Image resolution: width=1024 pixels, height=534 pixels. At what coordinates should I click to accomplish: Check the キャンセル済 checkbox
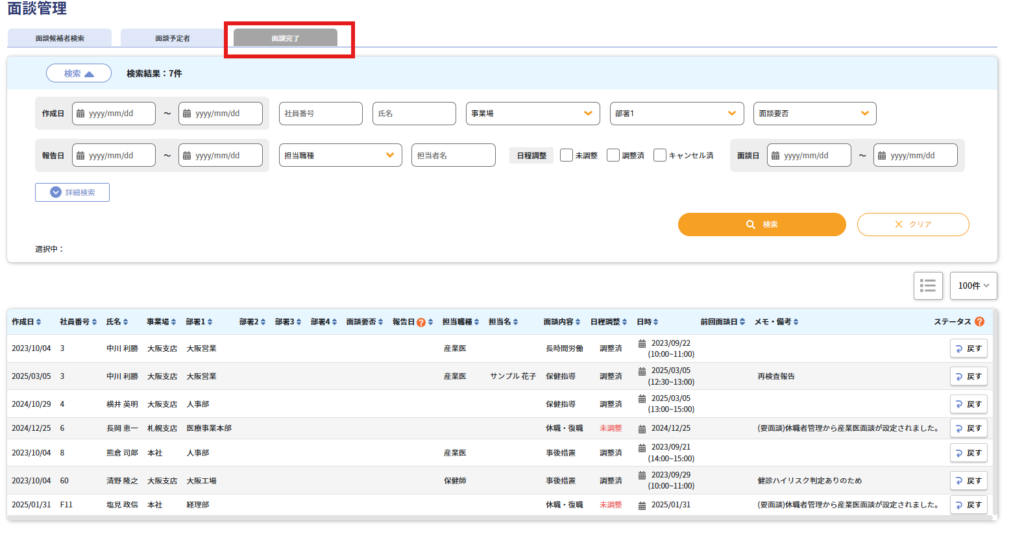pyautogui.click(x=659, y=155)
